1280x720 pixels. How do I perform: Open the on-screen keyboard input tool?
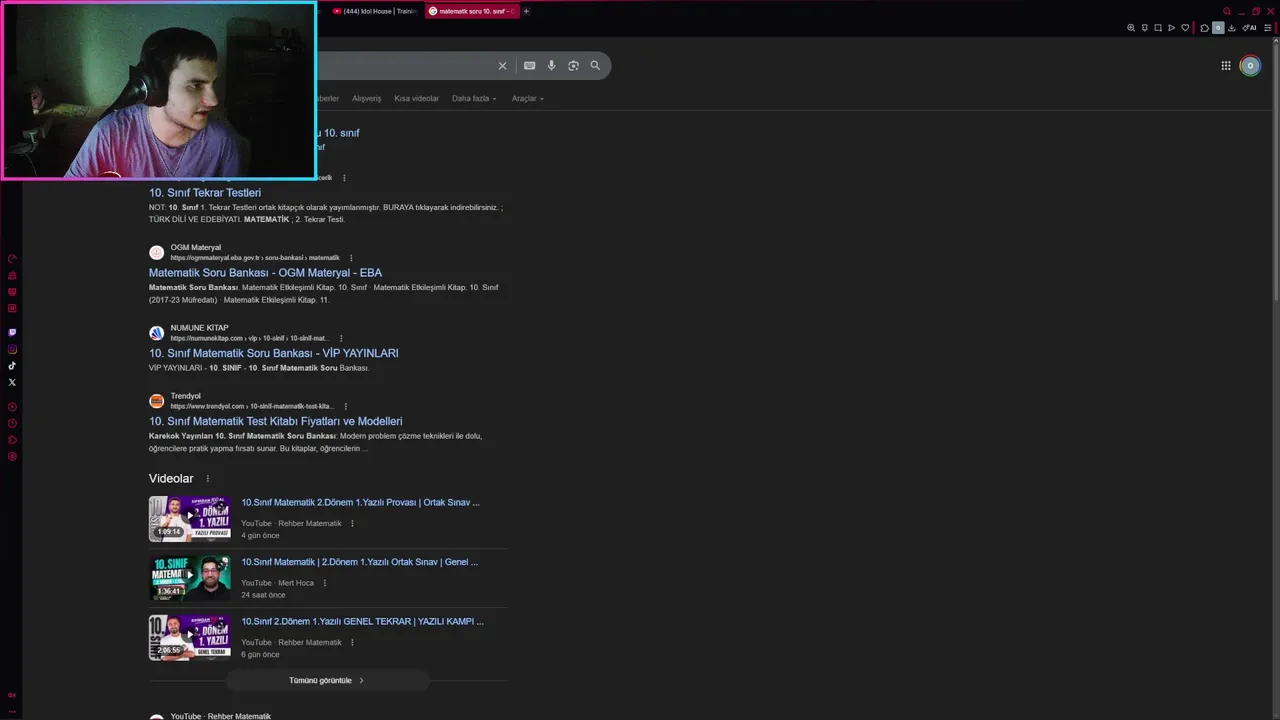pyautogui.click(x=529, y=66)
